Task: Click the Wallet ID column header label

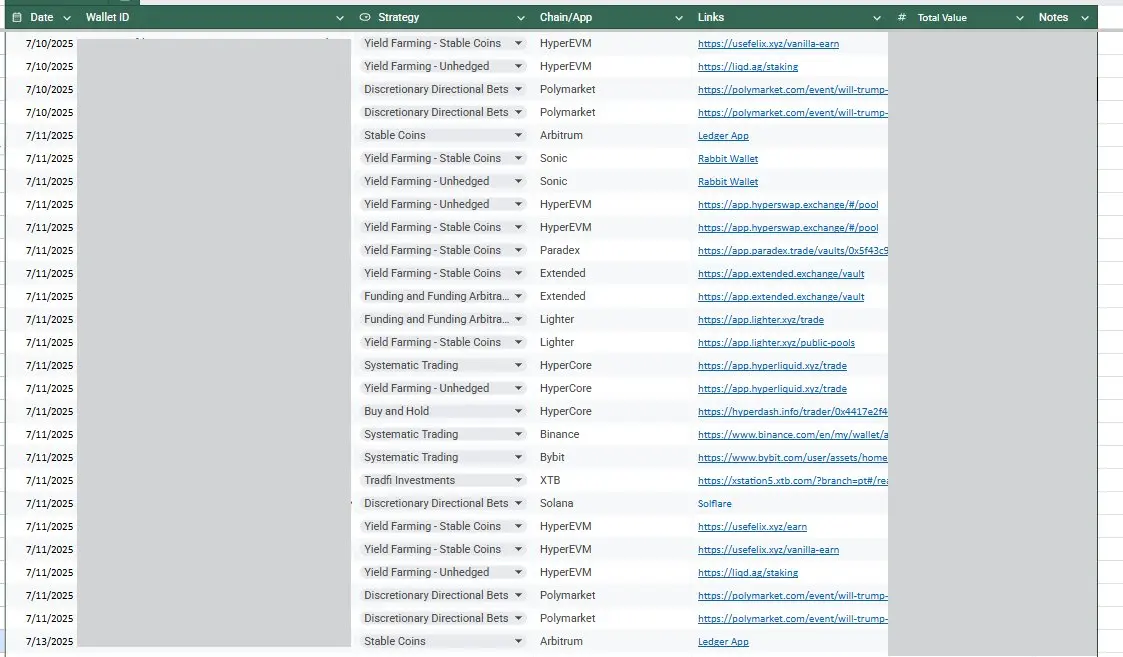Action: tap(107, 17)
